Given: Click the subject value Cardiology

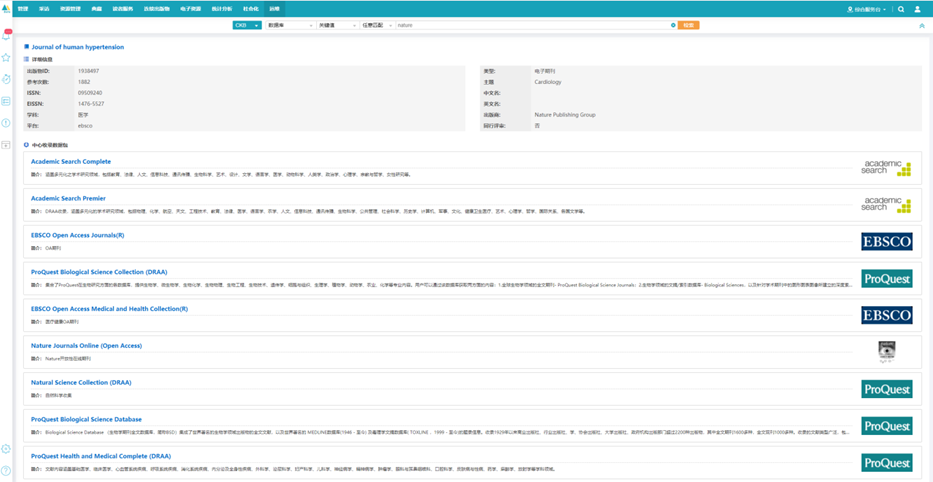Looking at the screenshot, I should (547, 82).
